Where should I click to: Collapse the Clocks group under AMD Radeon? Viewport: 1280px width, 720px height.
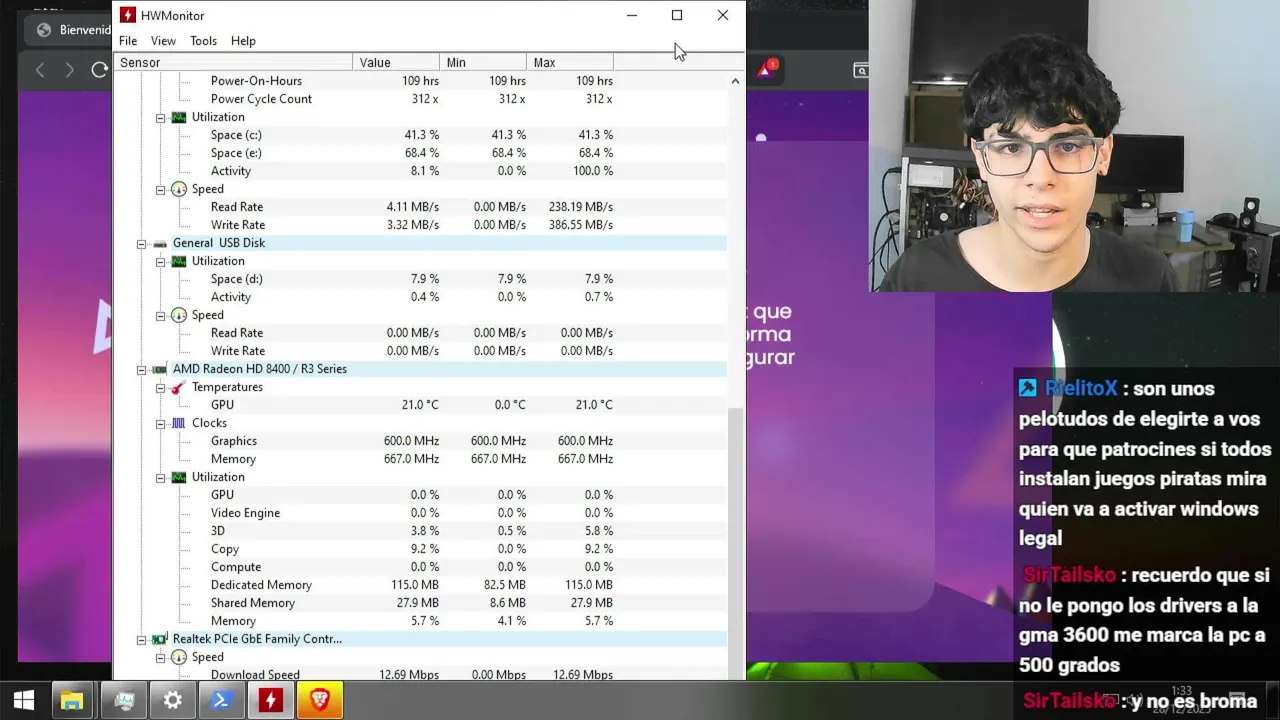160,423
